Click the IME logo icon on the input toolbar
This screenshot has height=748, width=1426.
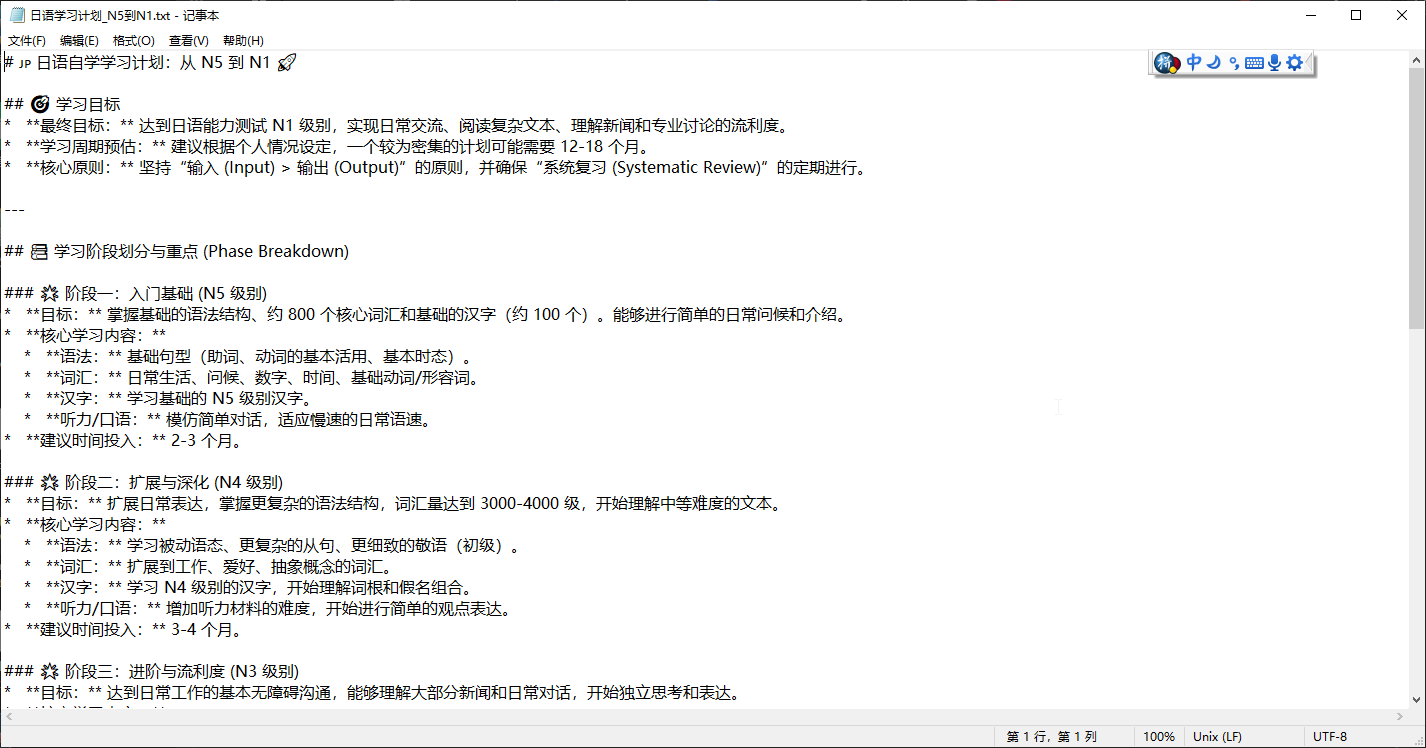pos(1167,63)
